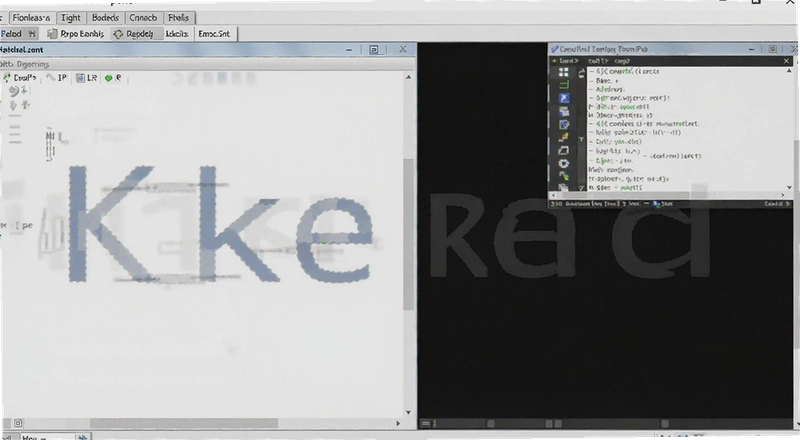Click the yellow stacked-blocks icon in dark sidebar

point(563,137)
